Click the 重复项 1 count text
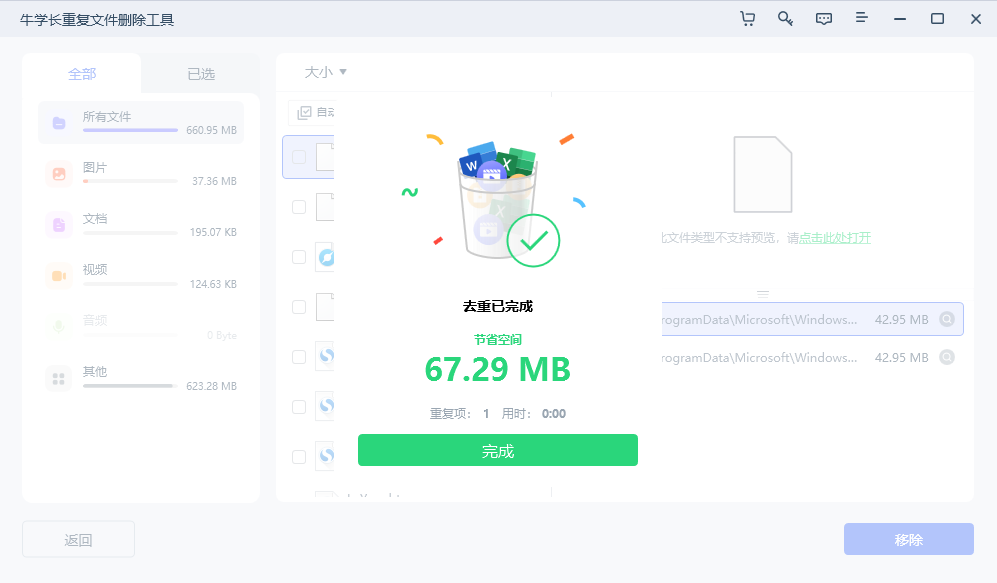The height and width of the screenshot is (583, 997). [x=460, y=414]
